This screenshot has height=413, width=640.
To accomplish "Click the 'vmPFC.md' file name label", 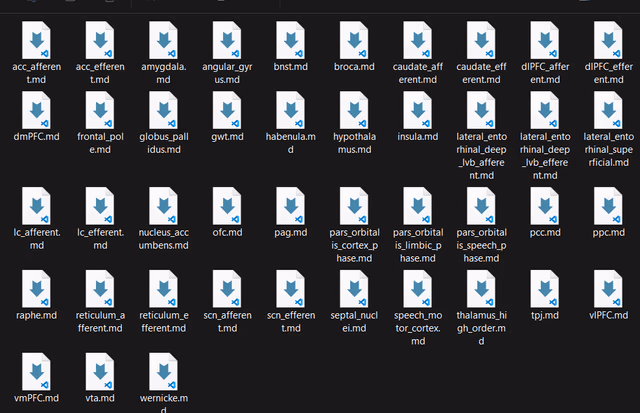I will click(36, 398).
